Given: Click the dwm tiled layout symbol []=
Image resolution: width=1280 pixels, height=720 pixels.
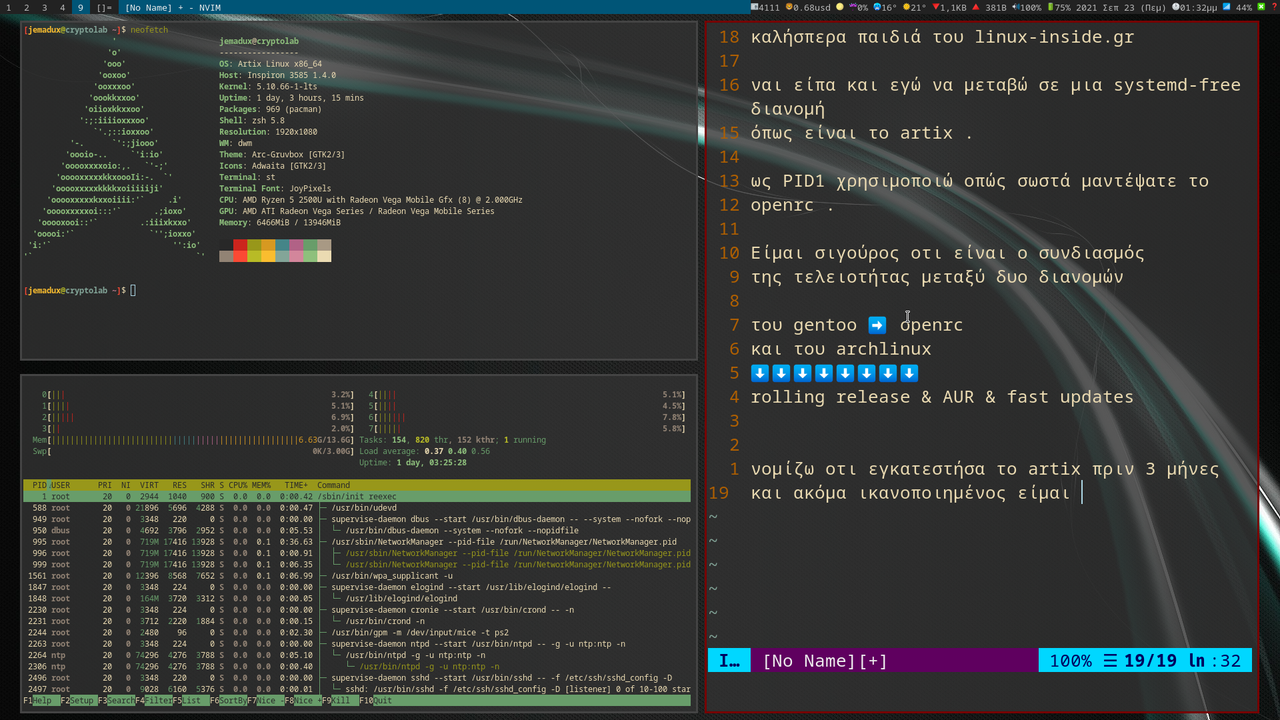Looking at the screenshot, I should (104, 7).
